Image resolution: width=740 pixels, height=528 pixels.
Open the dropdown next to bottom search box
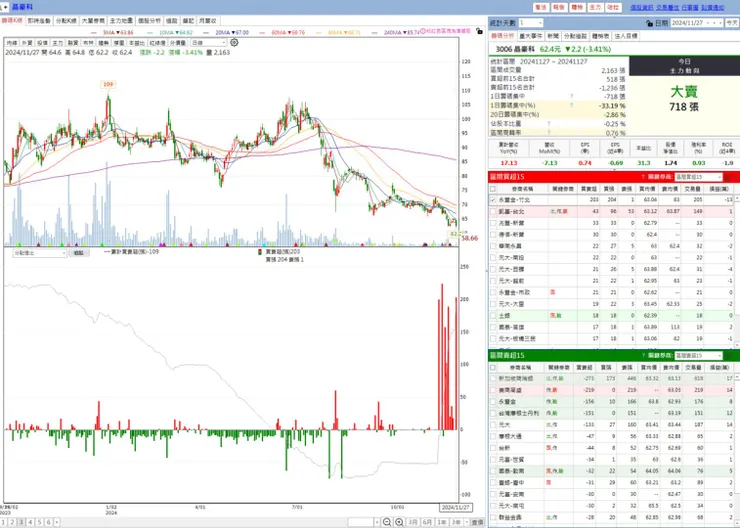[377, 522]
